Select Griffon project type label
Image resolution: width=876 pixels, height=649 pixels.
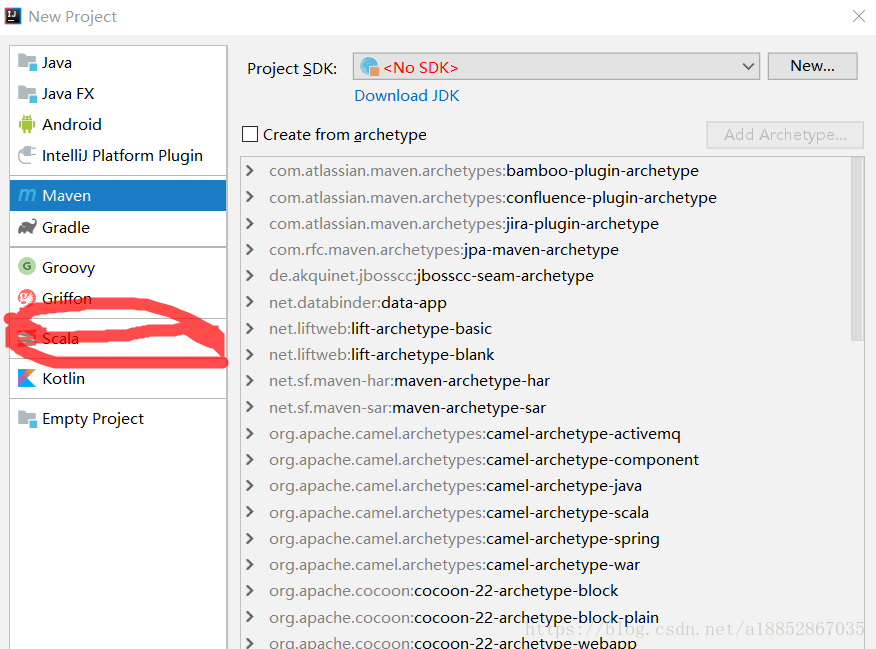(x=67, y=298)
